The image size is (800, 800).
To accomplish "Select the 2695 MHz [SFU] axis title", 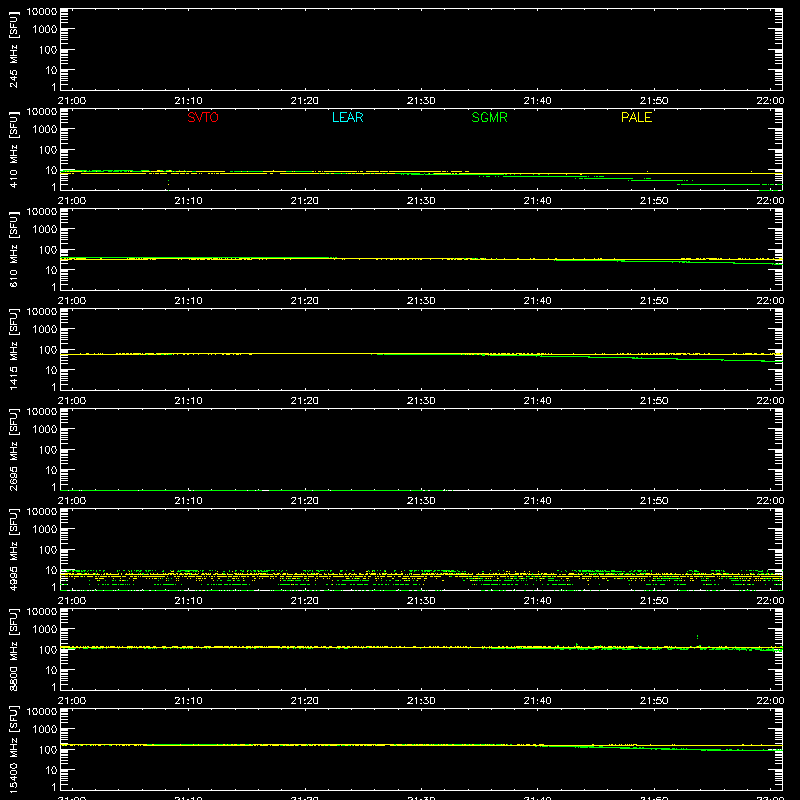I will (13, 450).
